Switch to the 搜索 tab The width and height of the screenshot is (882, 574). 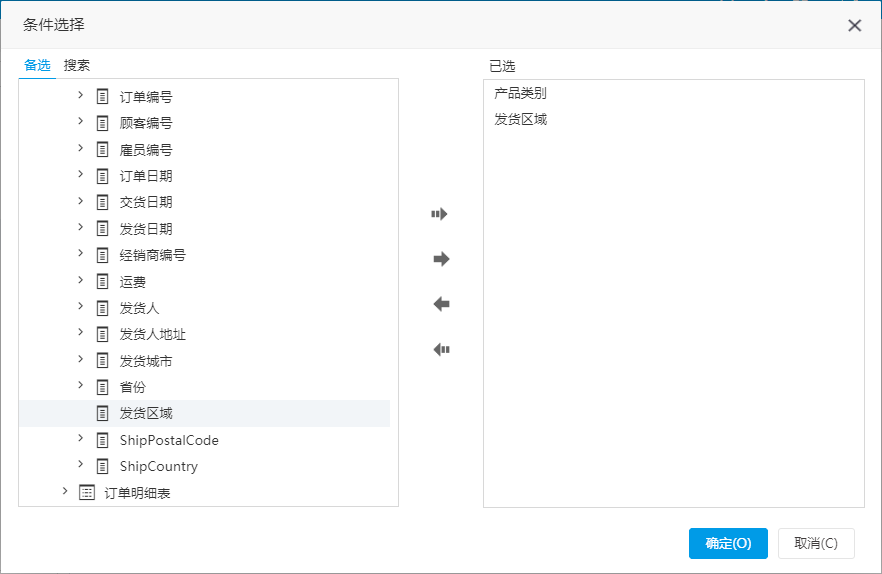(76, 65)
